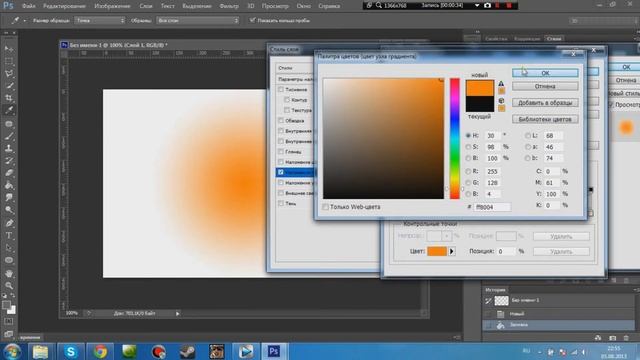Select the Clone Stamp tool

click(9, 148)
